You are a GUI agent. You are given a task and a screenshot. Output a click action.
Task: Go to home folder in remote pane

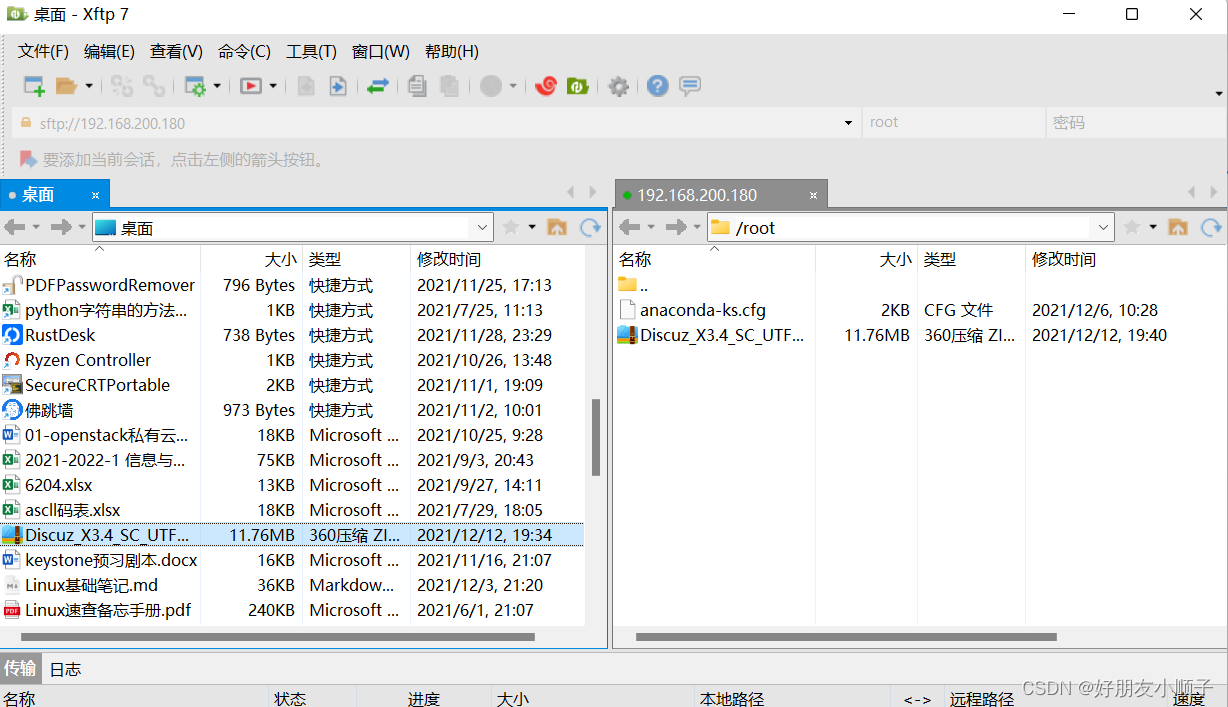pos(1178,228)
